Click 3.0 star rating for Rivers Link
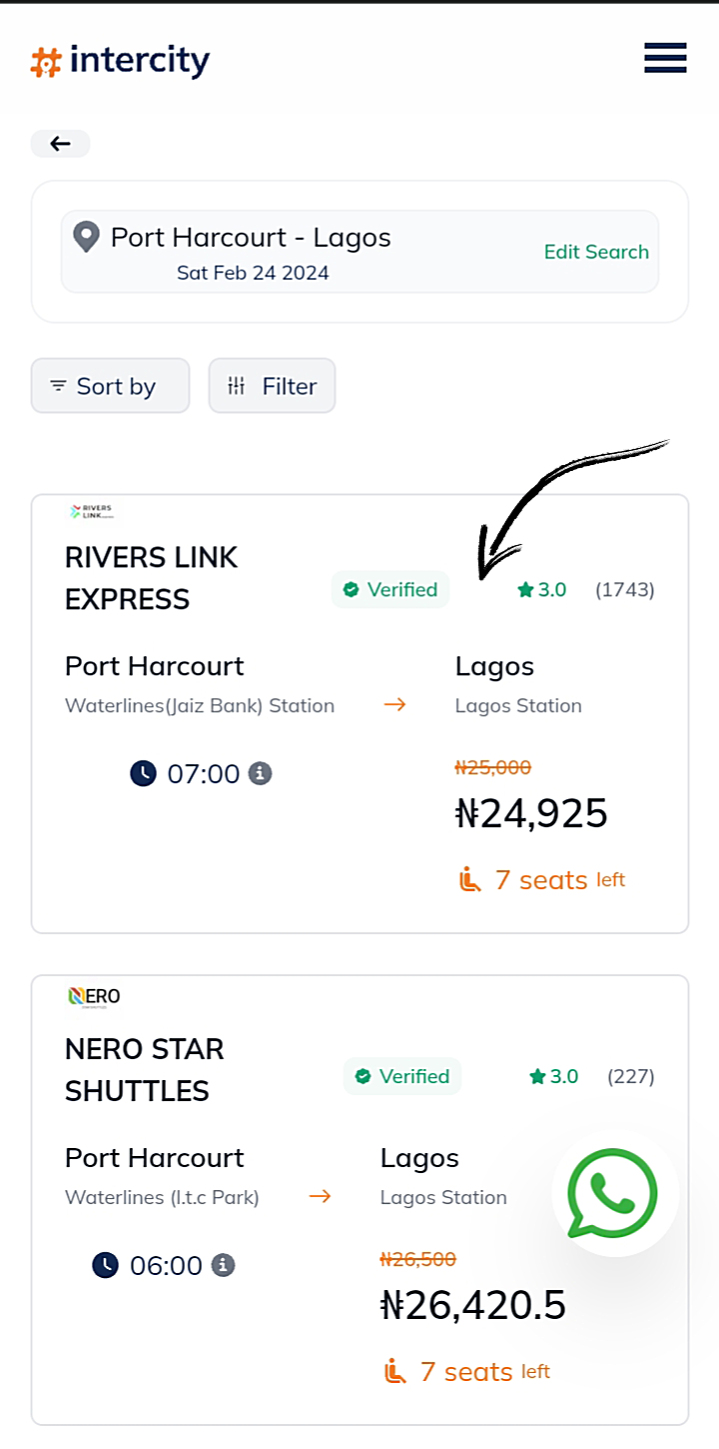This screenshot has height=1449, width=719. pyautogui.click(x=542, y=590)
